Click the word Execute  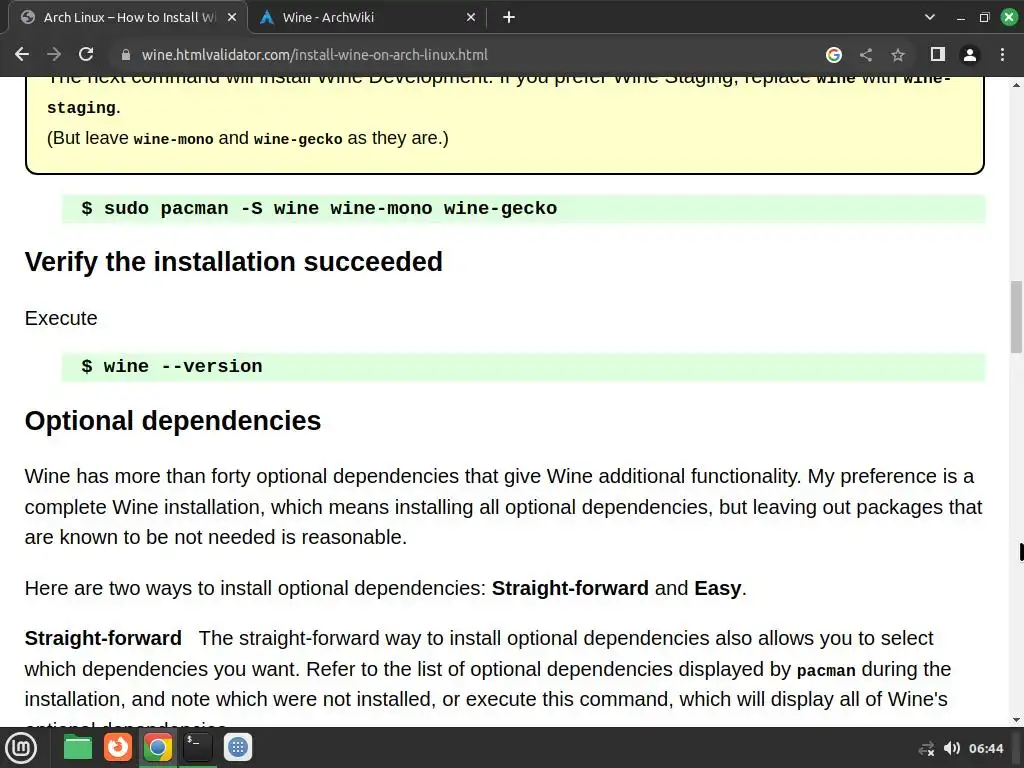[x=61, y=318]
